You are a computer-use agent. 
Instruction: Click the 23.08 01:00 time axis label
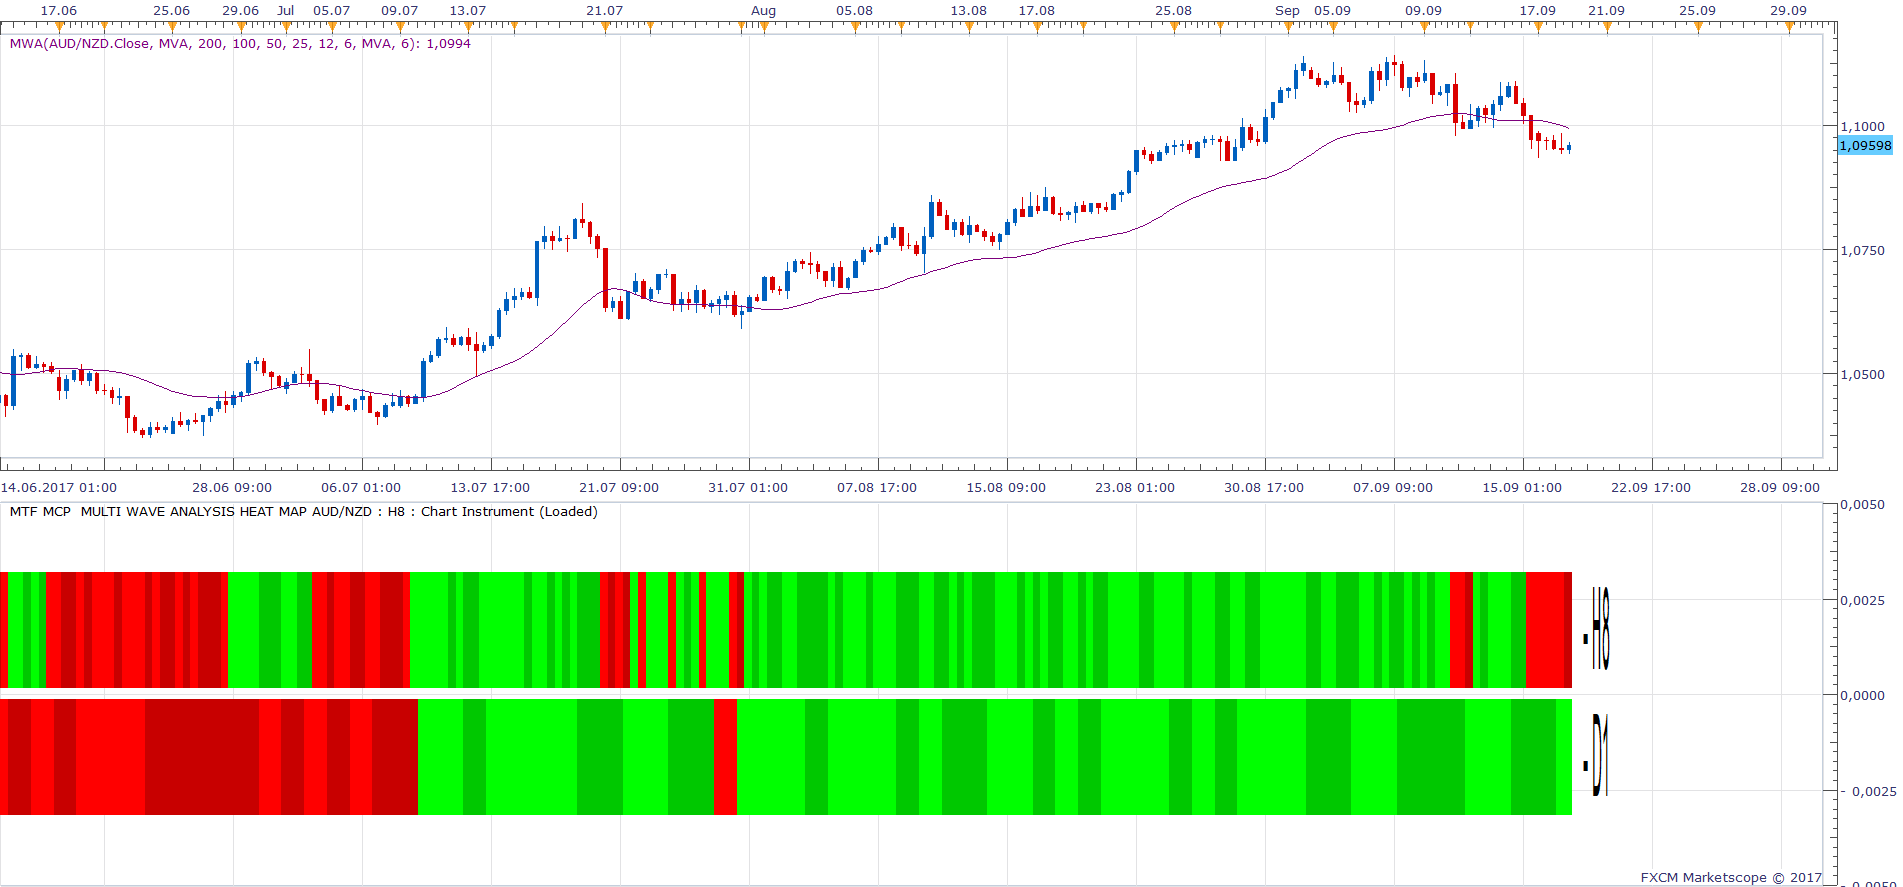click(x=1135, y=488)
